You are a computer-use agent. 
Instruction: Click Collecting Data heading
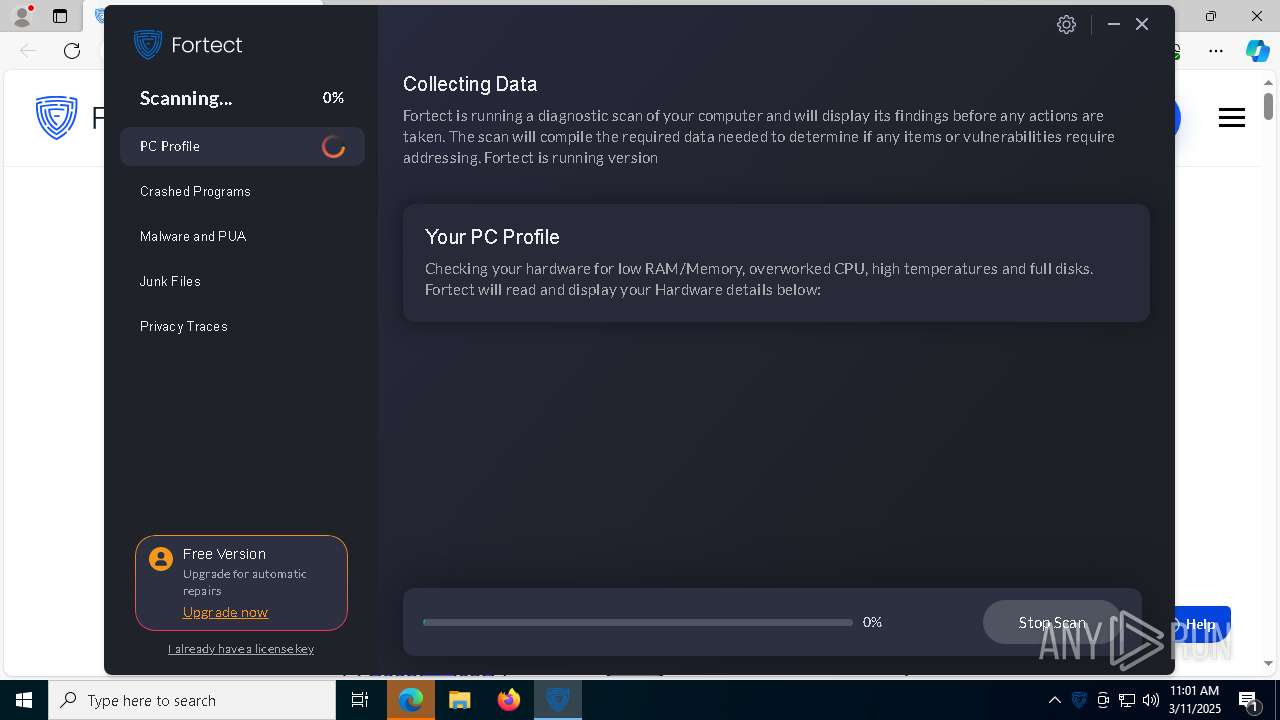coord(470,84)
